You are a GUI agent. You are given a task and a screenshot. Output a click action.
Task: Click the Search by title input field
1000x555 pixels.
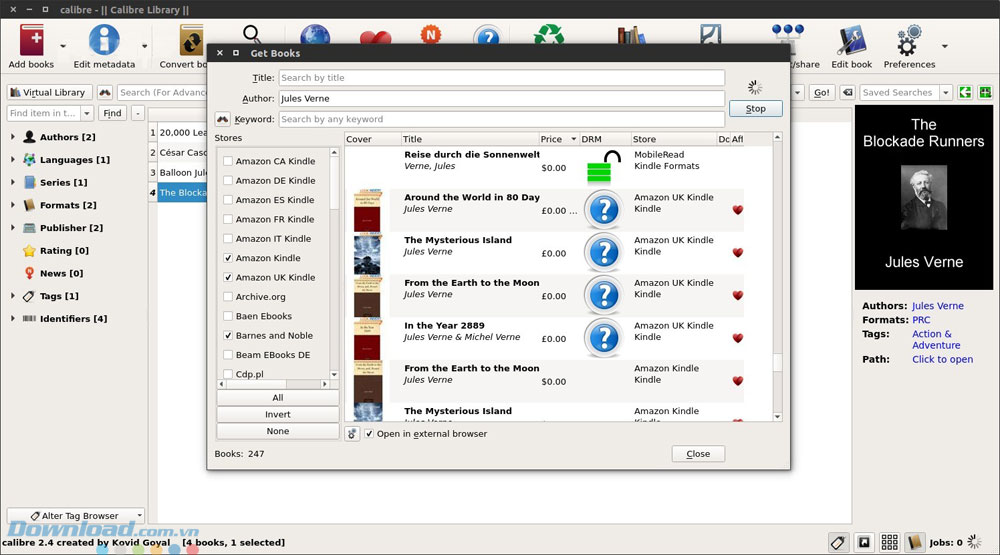tap(501, 78)
